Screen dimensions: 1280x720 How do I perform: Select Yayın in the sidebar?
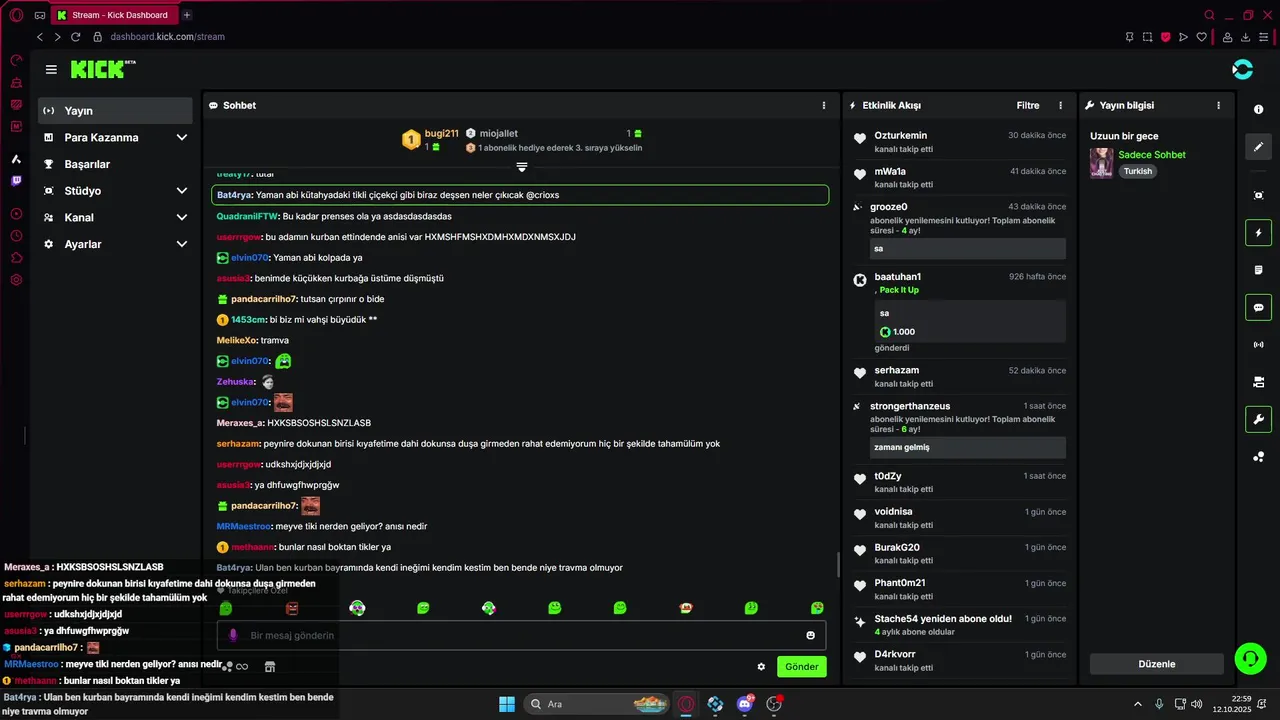[116, 111]
